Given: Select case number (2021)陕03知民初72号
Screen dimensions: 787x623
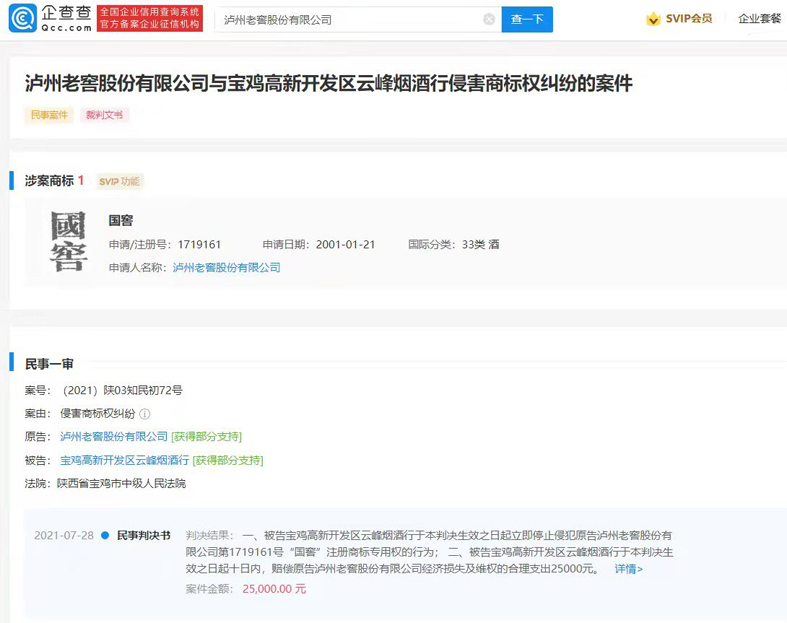Looking at the screenshot, I should [122, 391].
